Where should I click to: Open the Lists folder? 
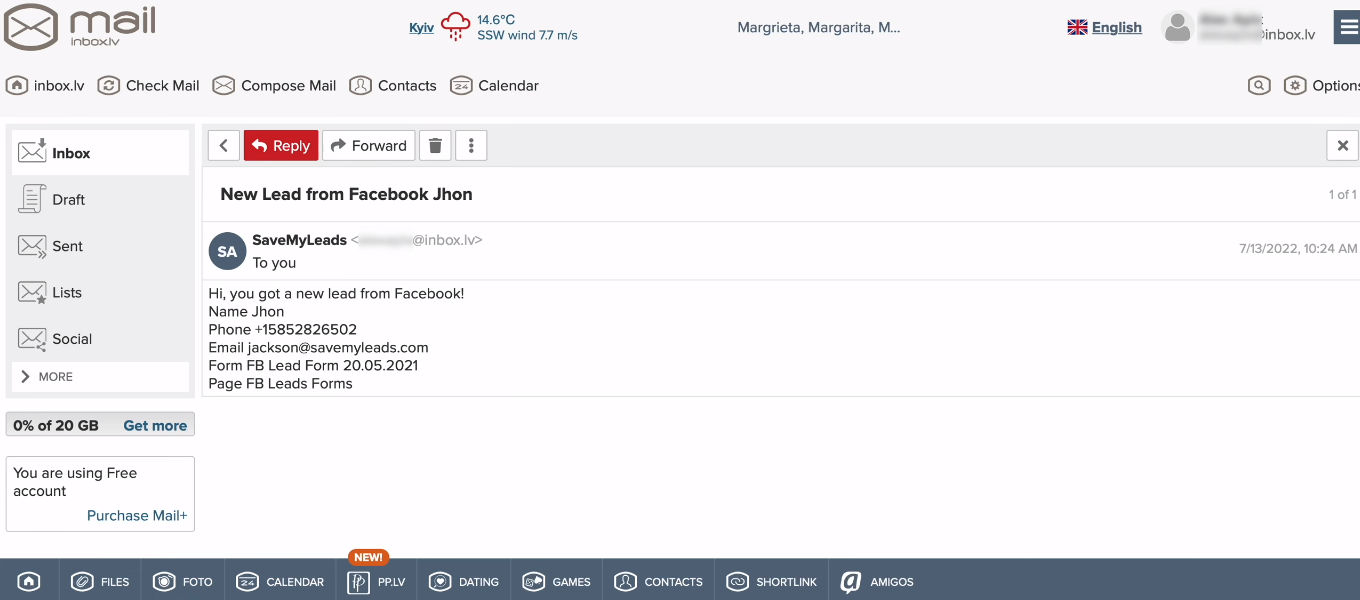(100, 292)
